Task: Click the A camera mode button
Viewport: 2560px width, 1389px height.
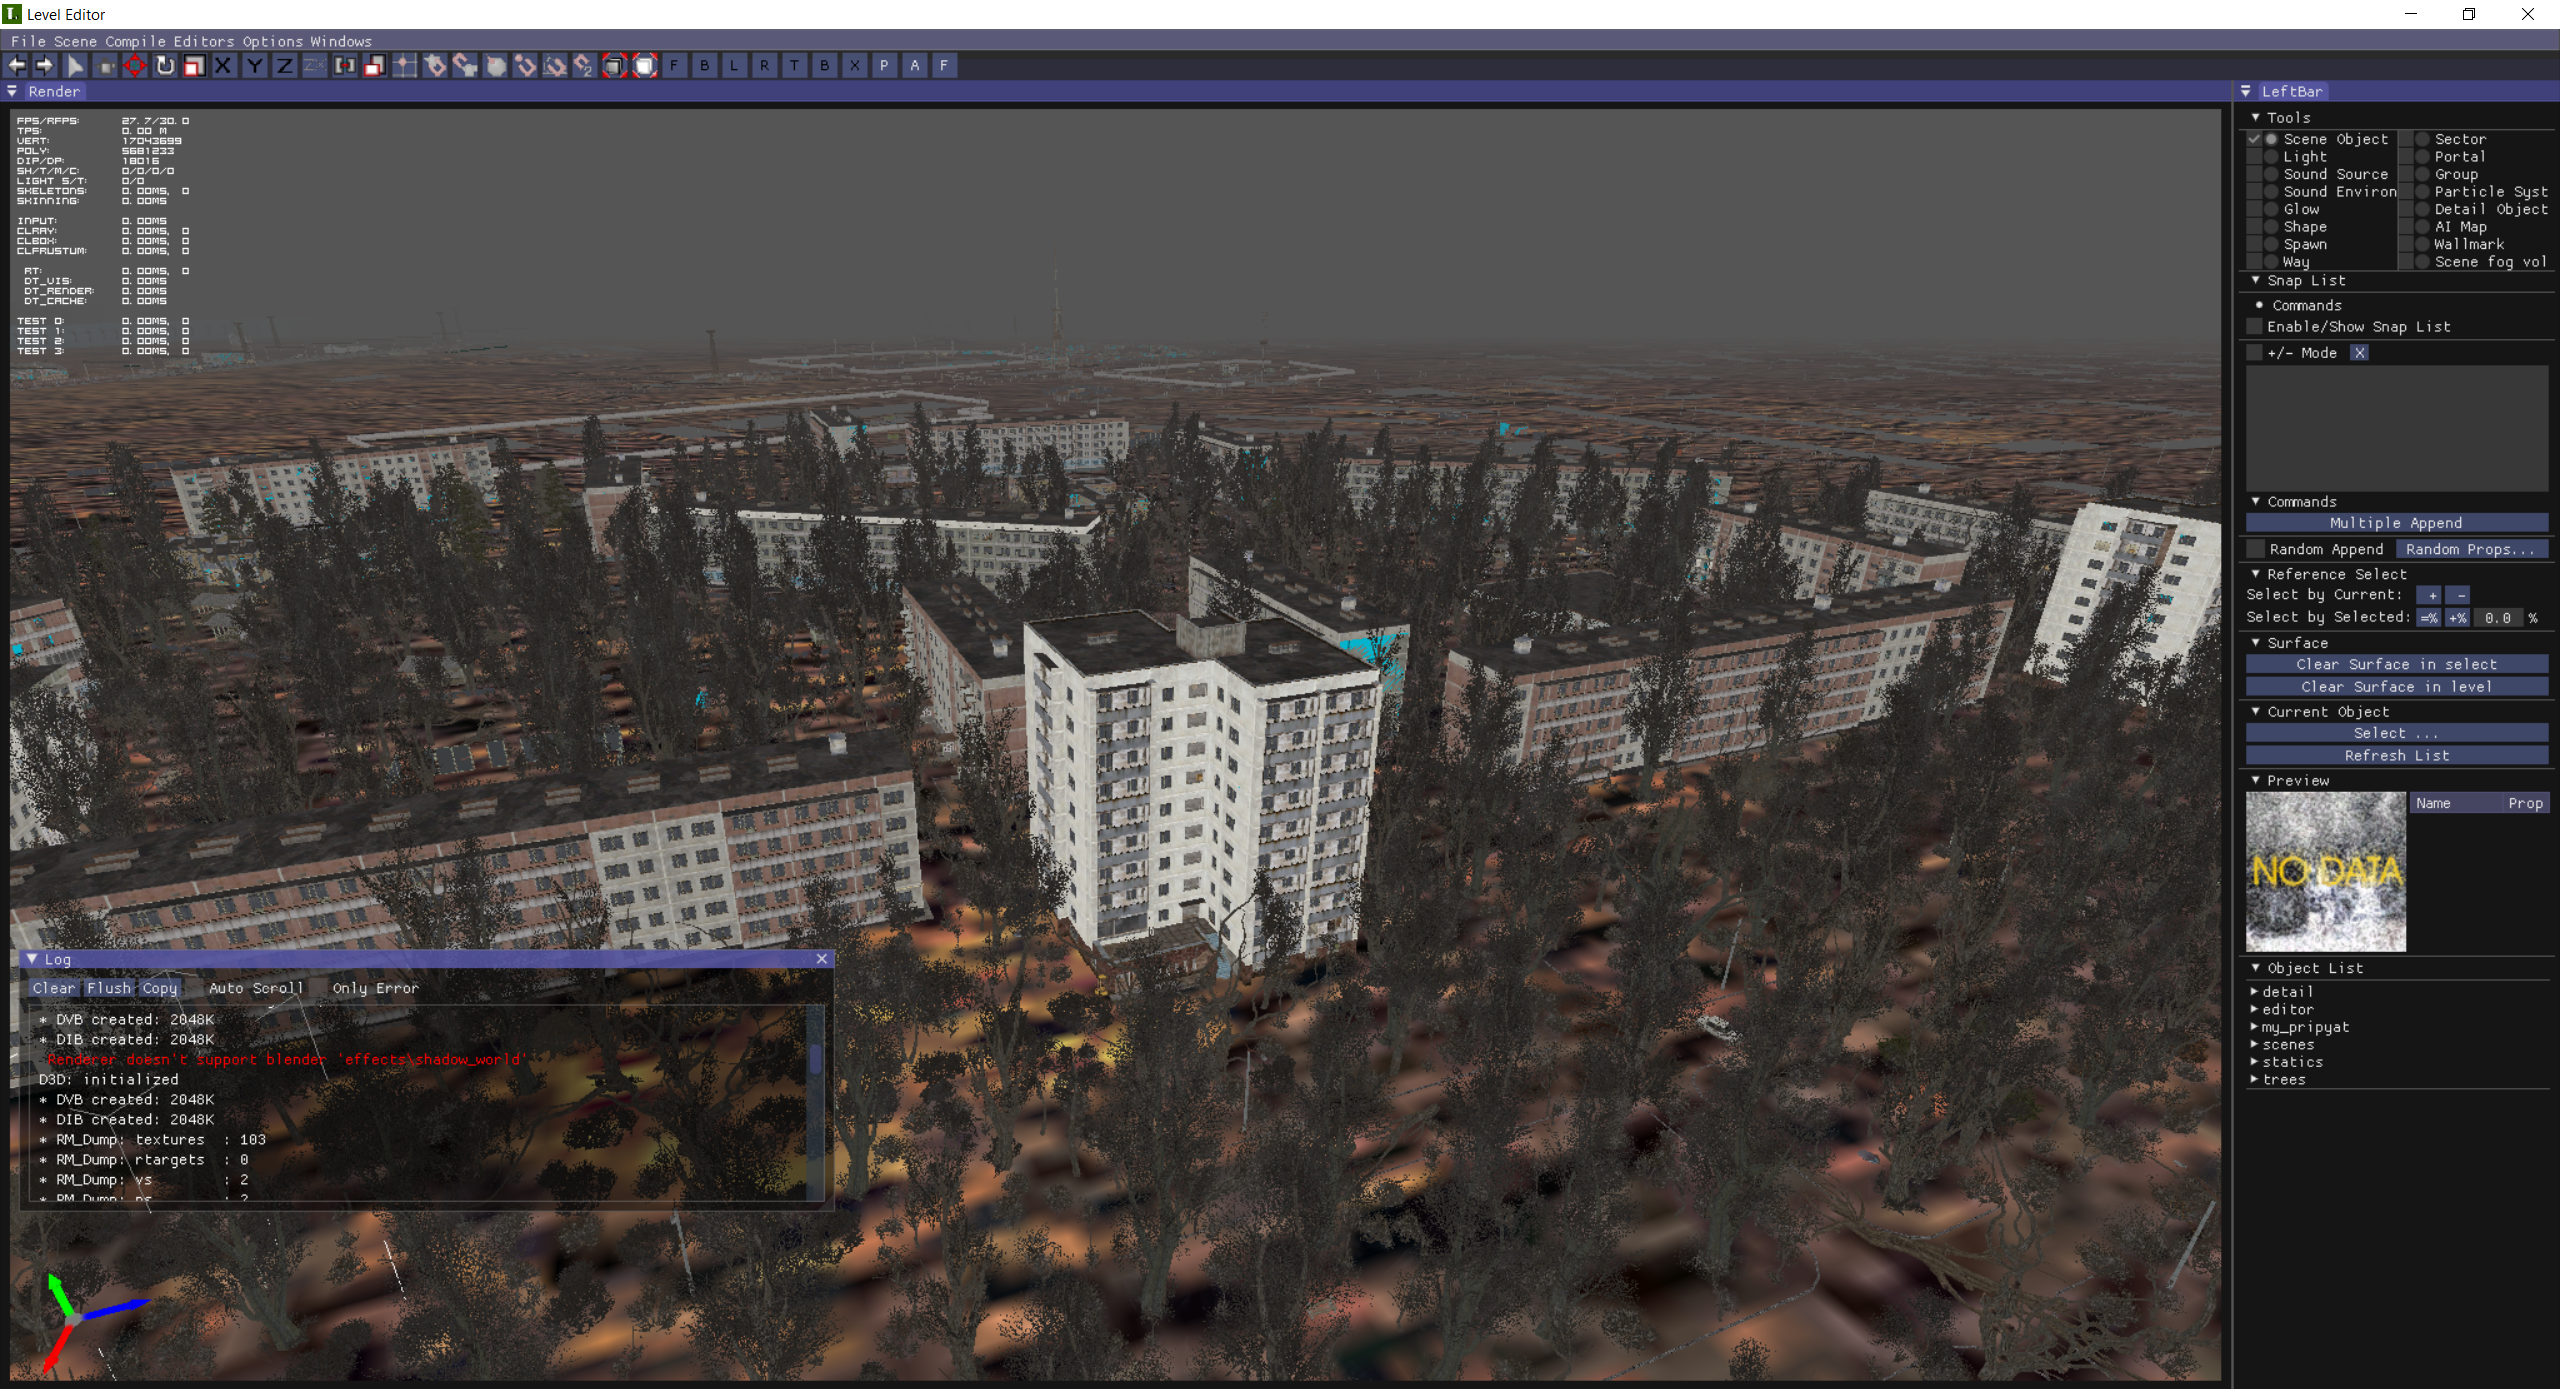Action: coord(914,66)
